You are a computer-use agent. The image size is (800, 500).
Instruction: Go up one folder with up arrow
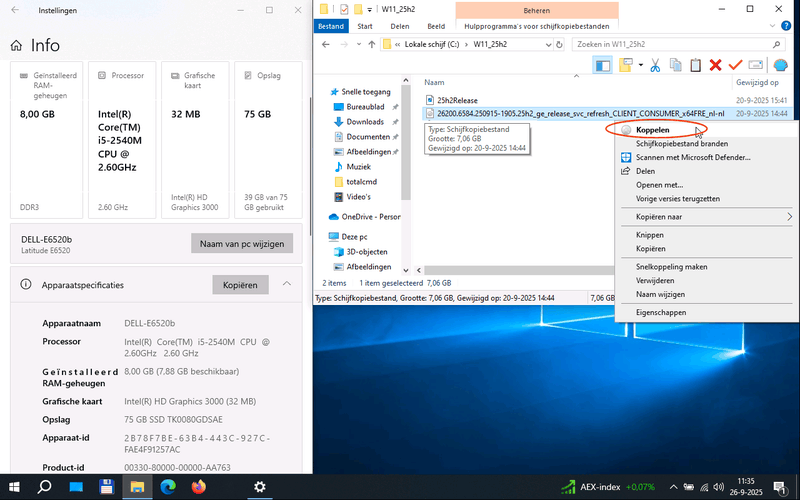tap(372, 44)
